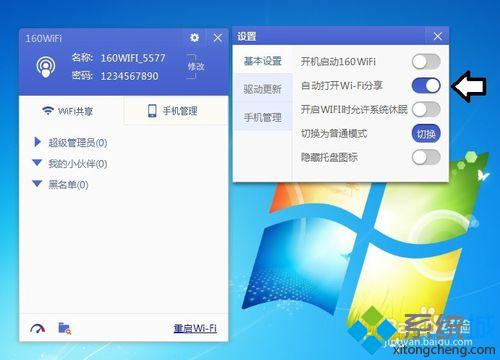Select 基本设置 in settings sidebar
500x360 pixels.
coord(263,61)
